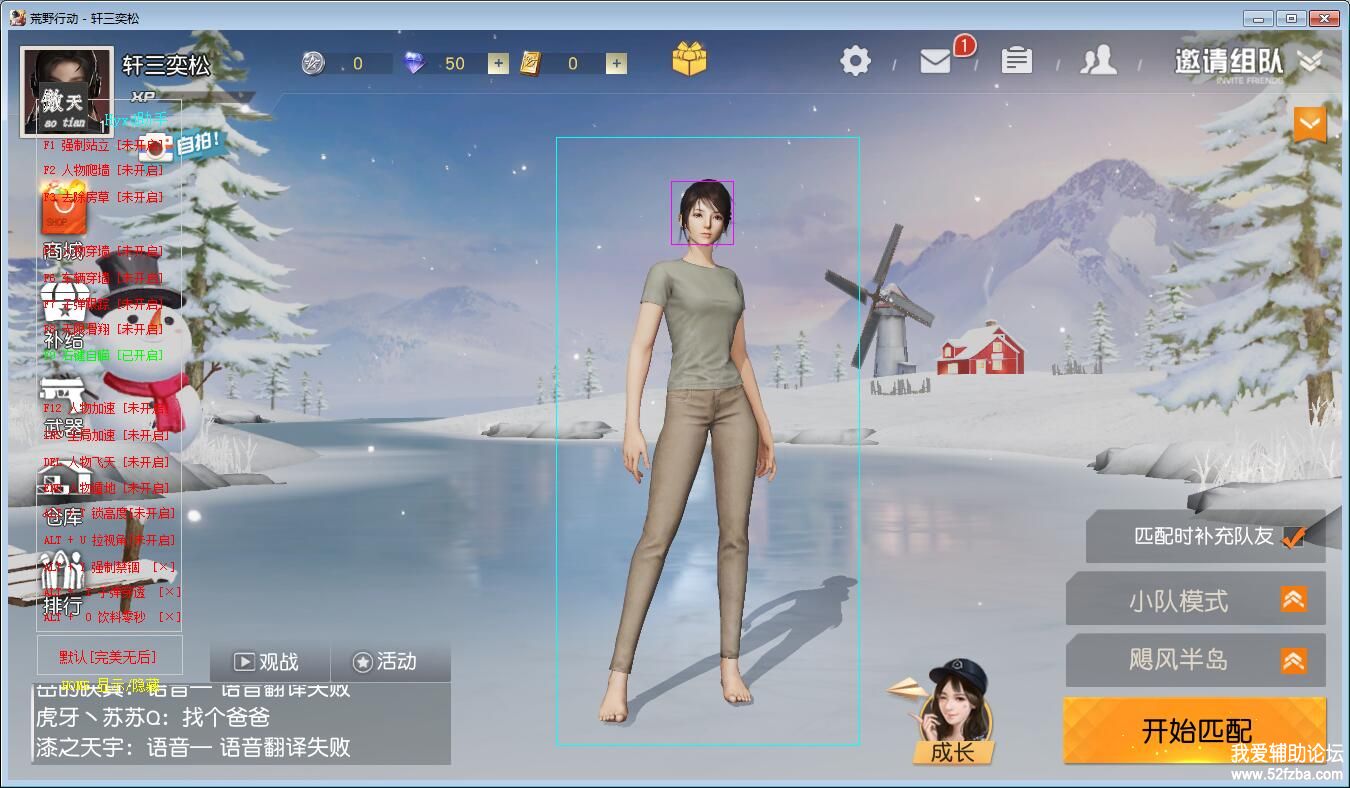Open the task clipboard icon

(1016, 61)
